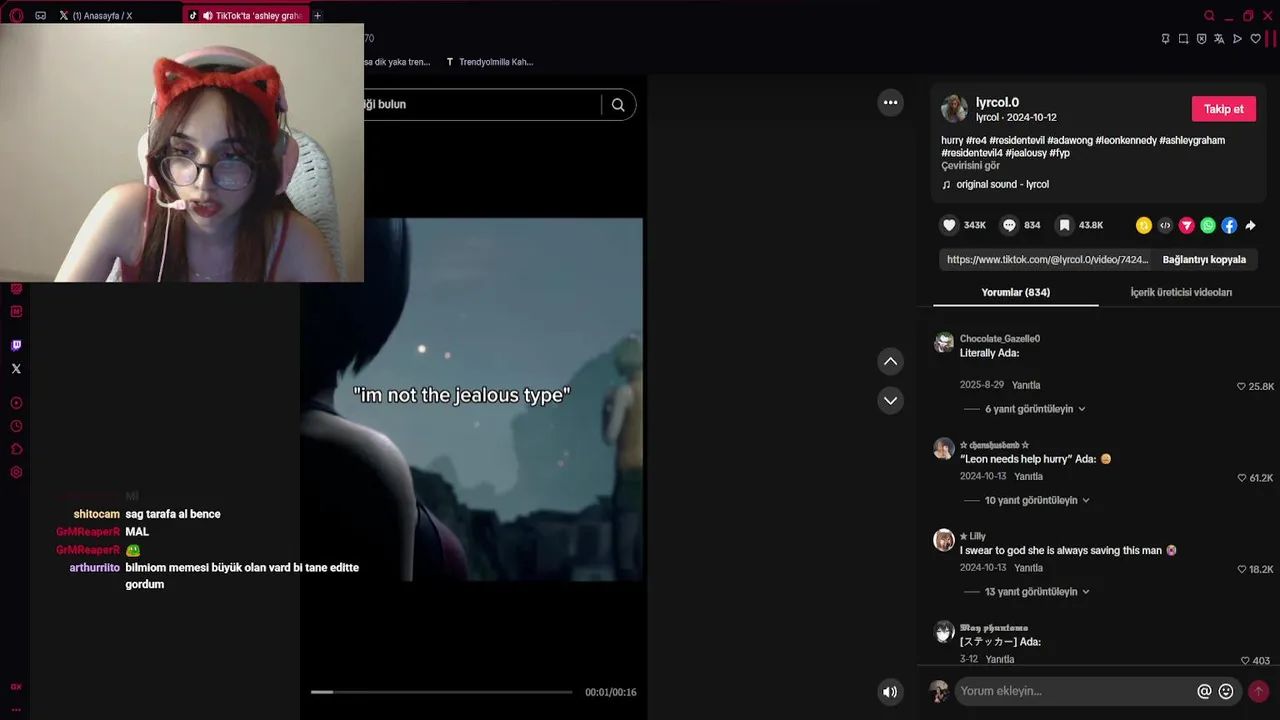Click the #leonkennedy hashtag

(x=1126, y=141)
